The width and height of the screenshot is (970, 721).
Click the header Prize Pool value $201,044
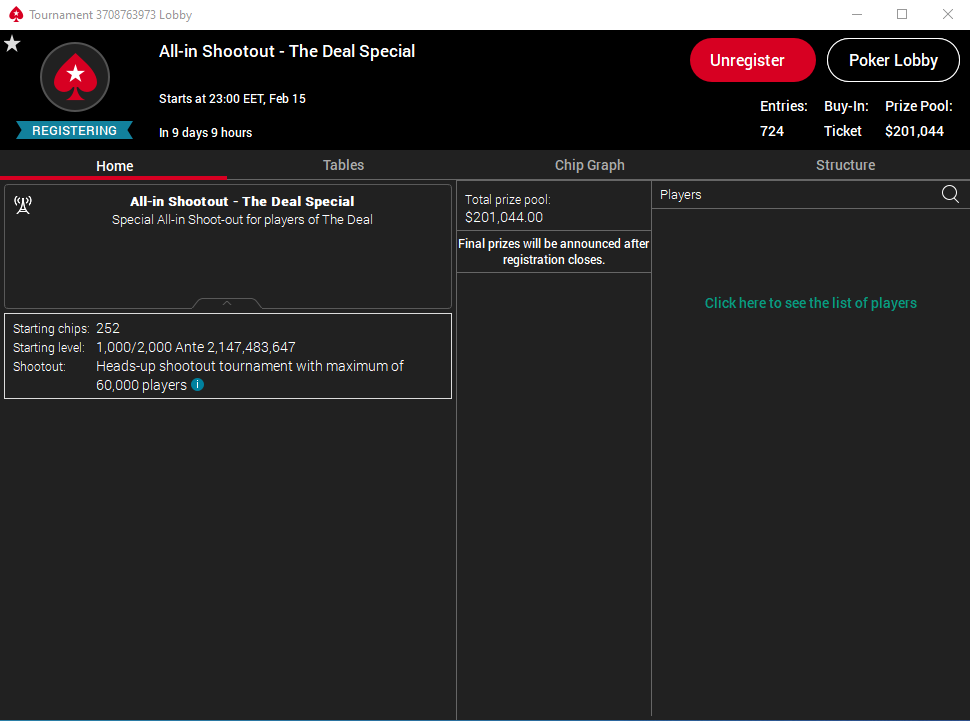914,131
